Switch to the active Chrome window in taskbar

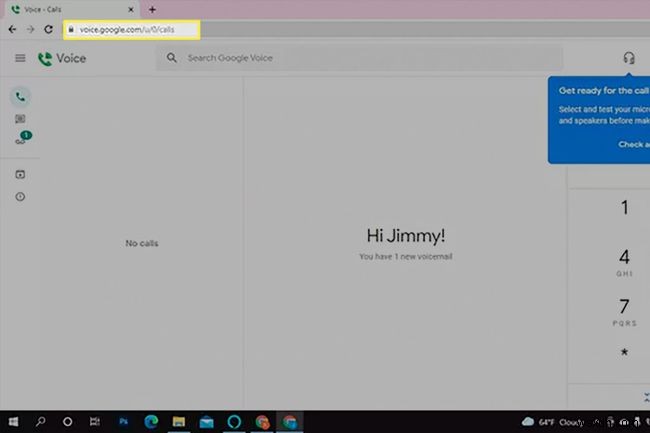[x=290, y=422]
